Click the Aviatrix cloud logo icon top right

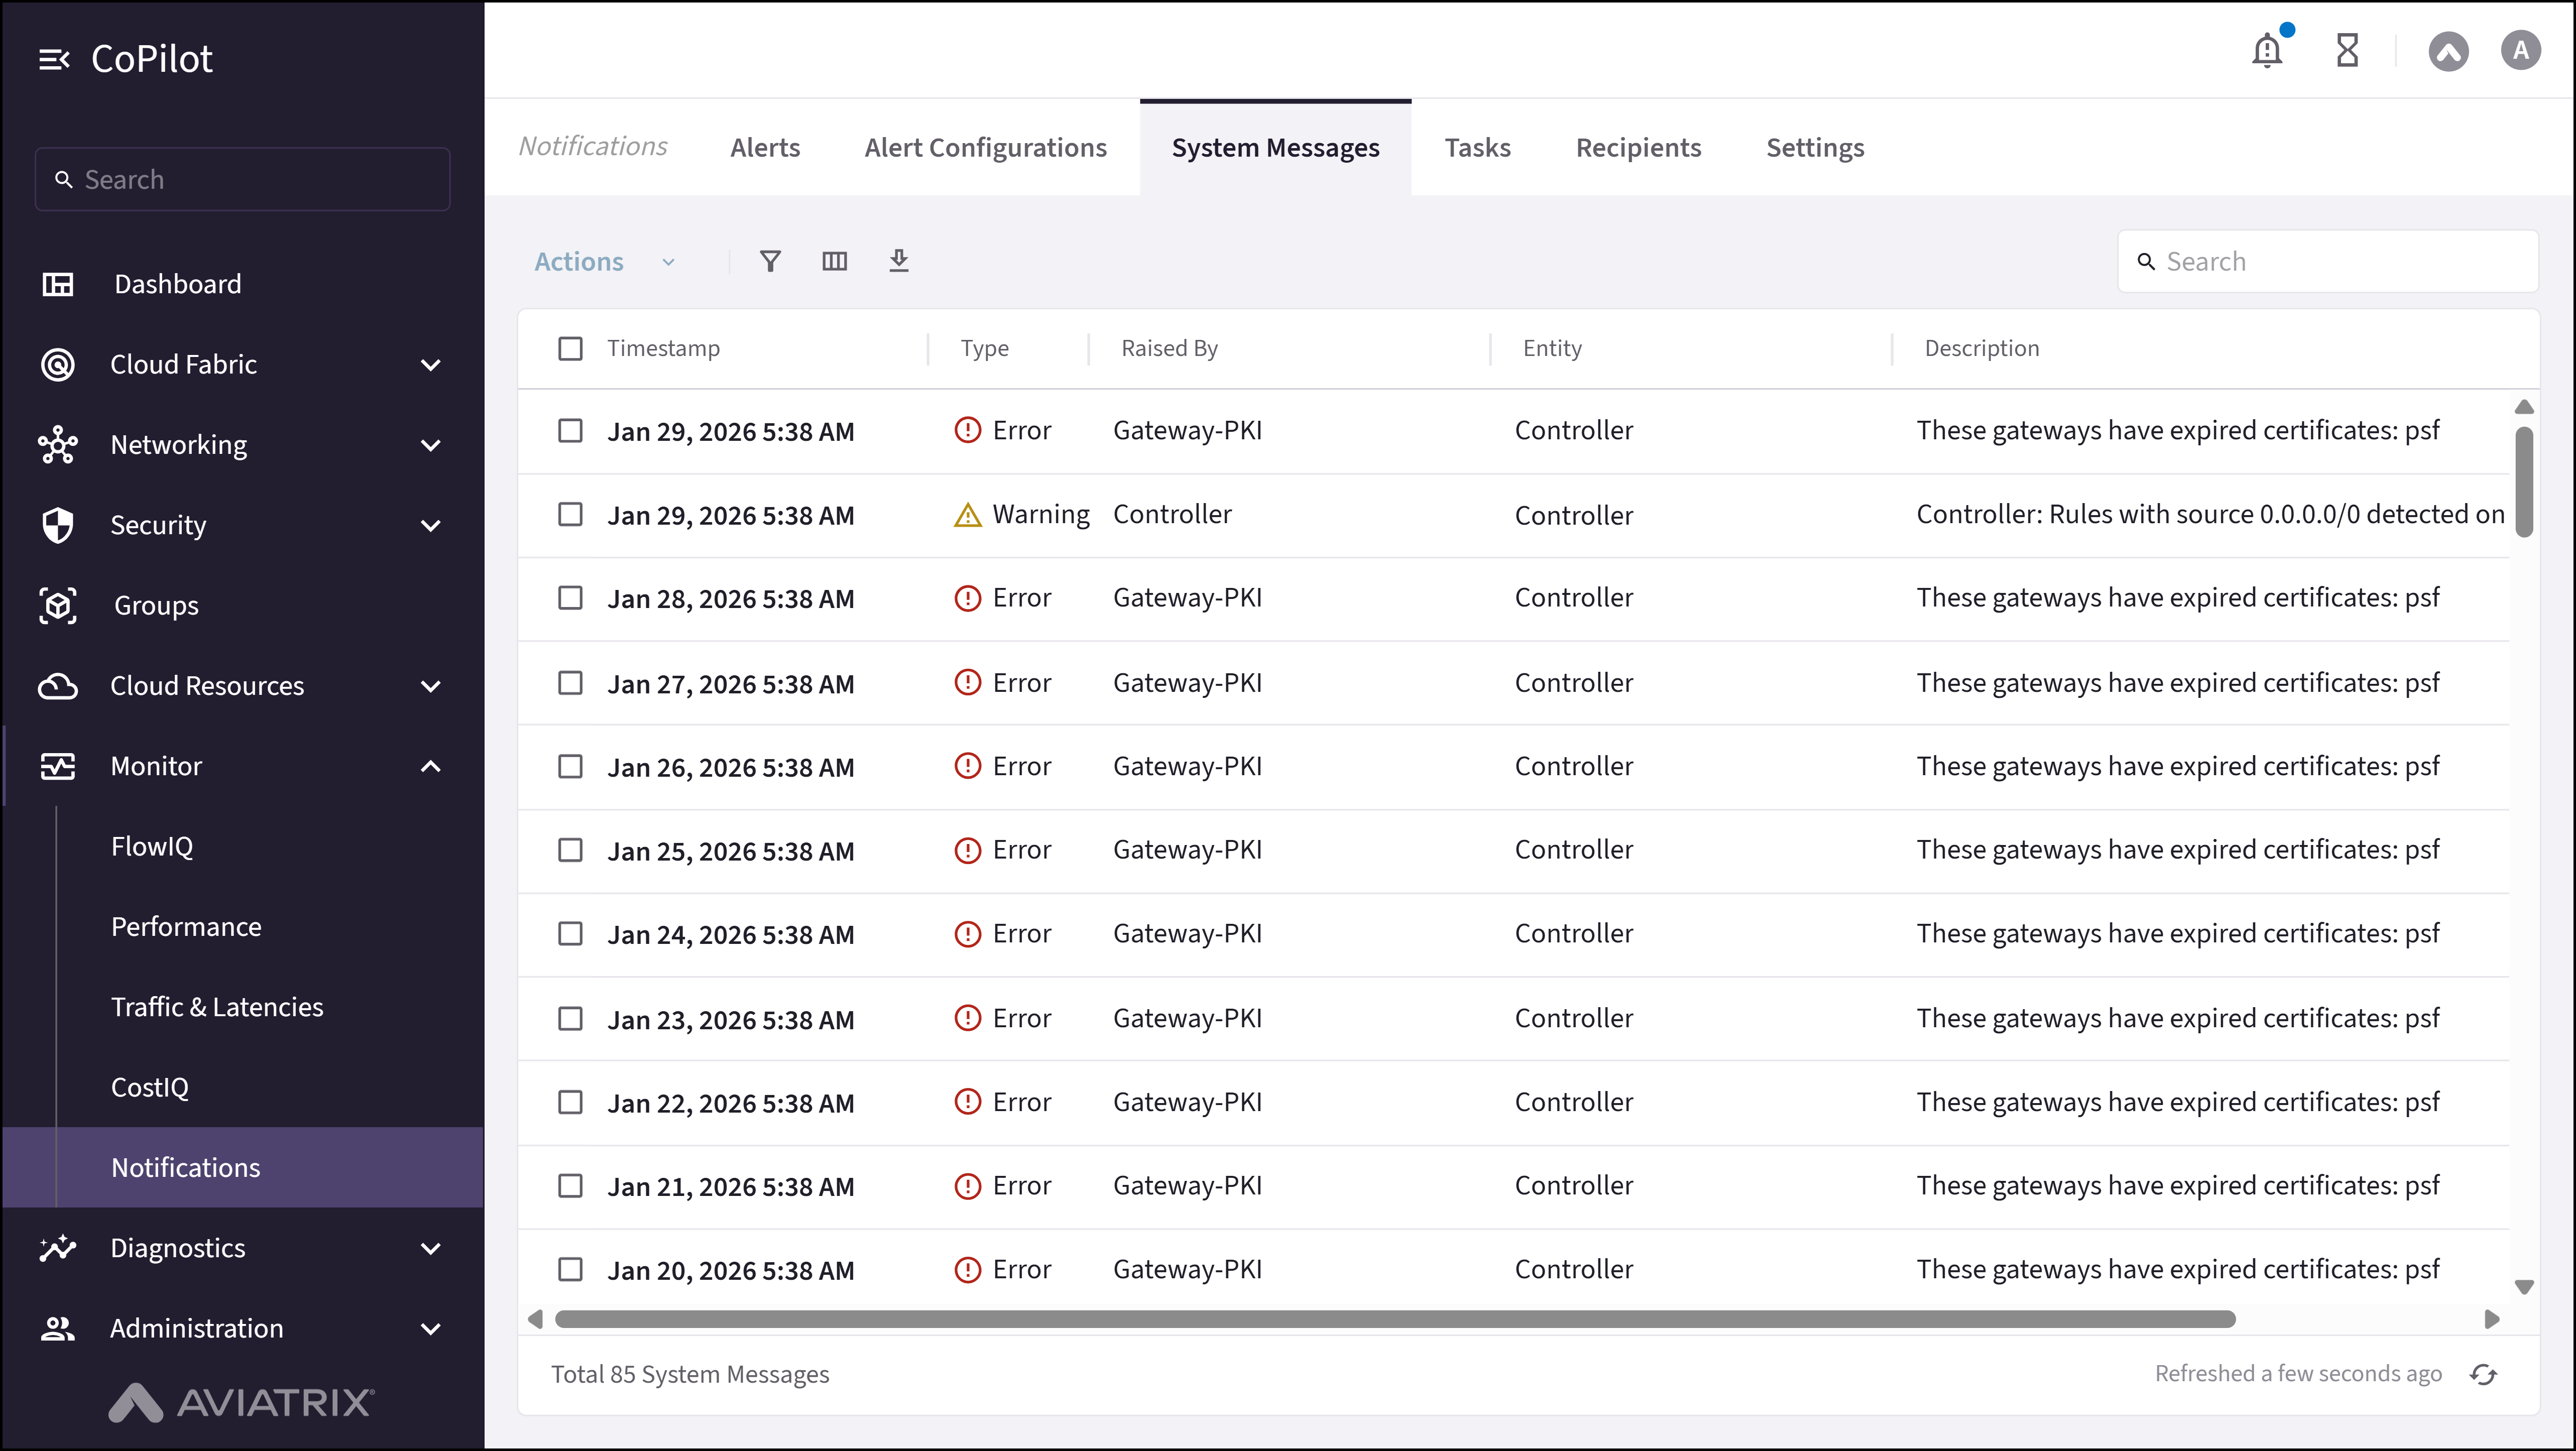(2449, 51)
